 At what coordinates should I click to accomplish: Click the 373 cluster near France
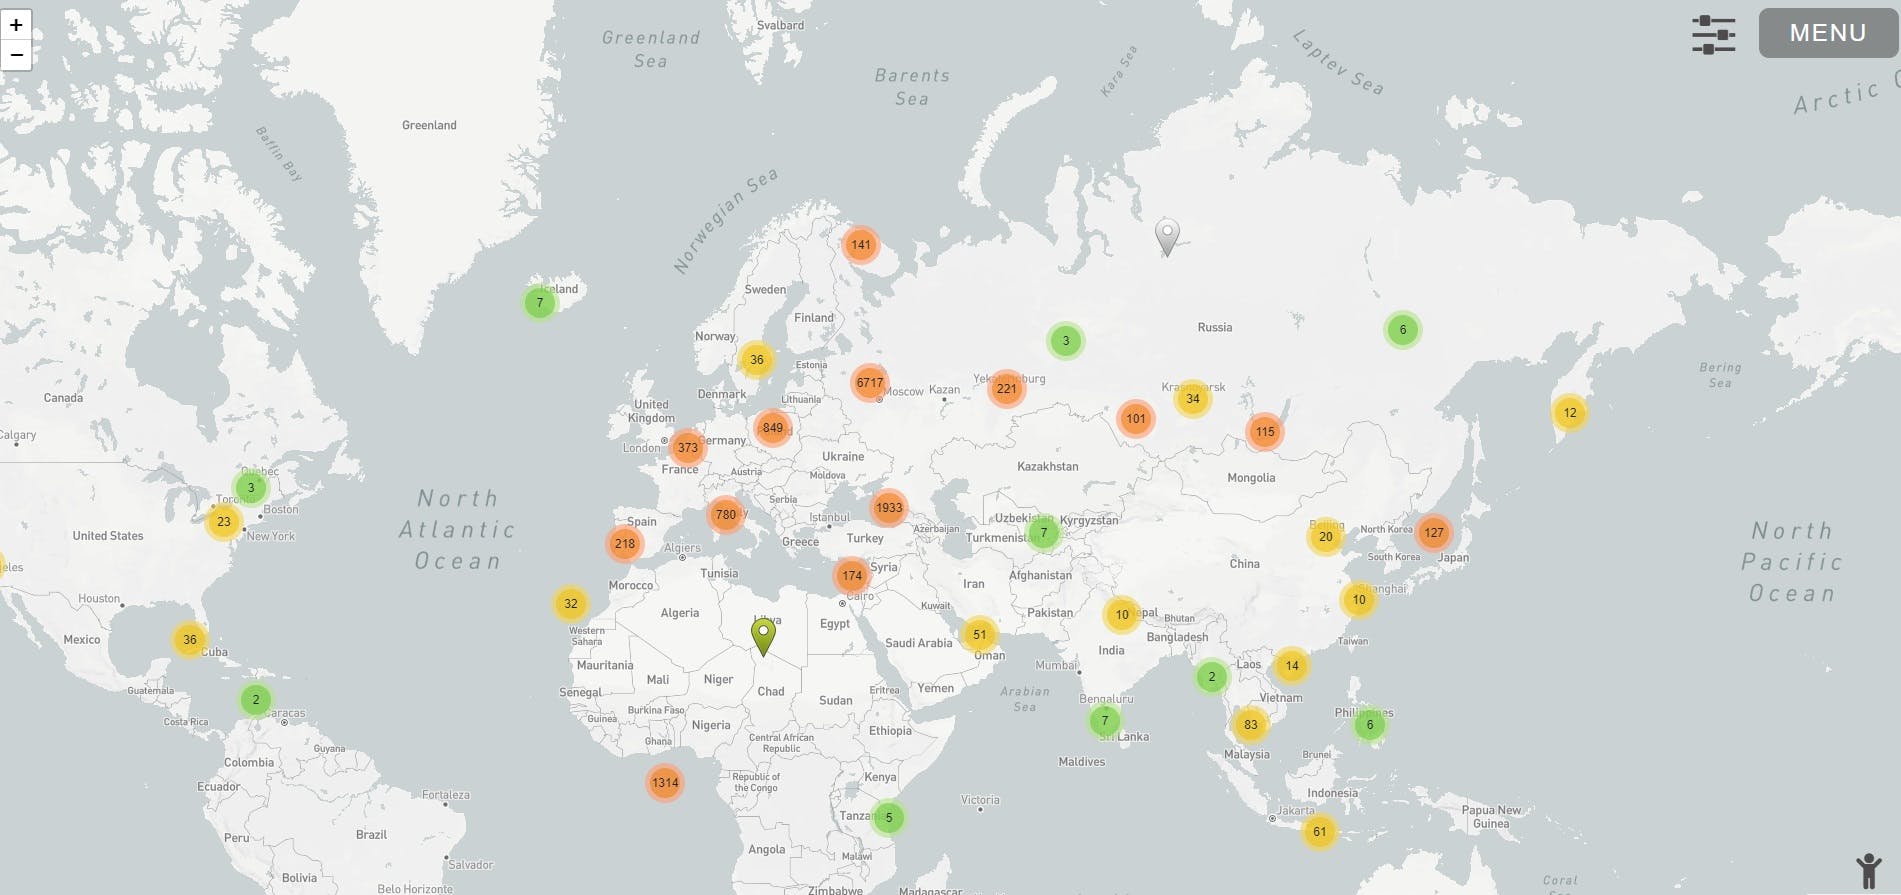[688, 448]
